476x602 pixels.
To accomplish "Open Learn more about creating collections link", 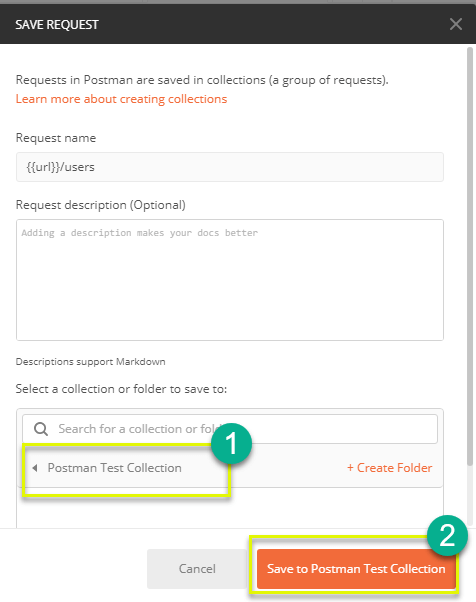I will [x=121, y=99].
